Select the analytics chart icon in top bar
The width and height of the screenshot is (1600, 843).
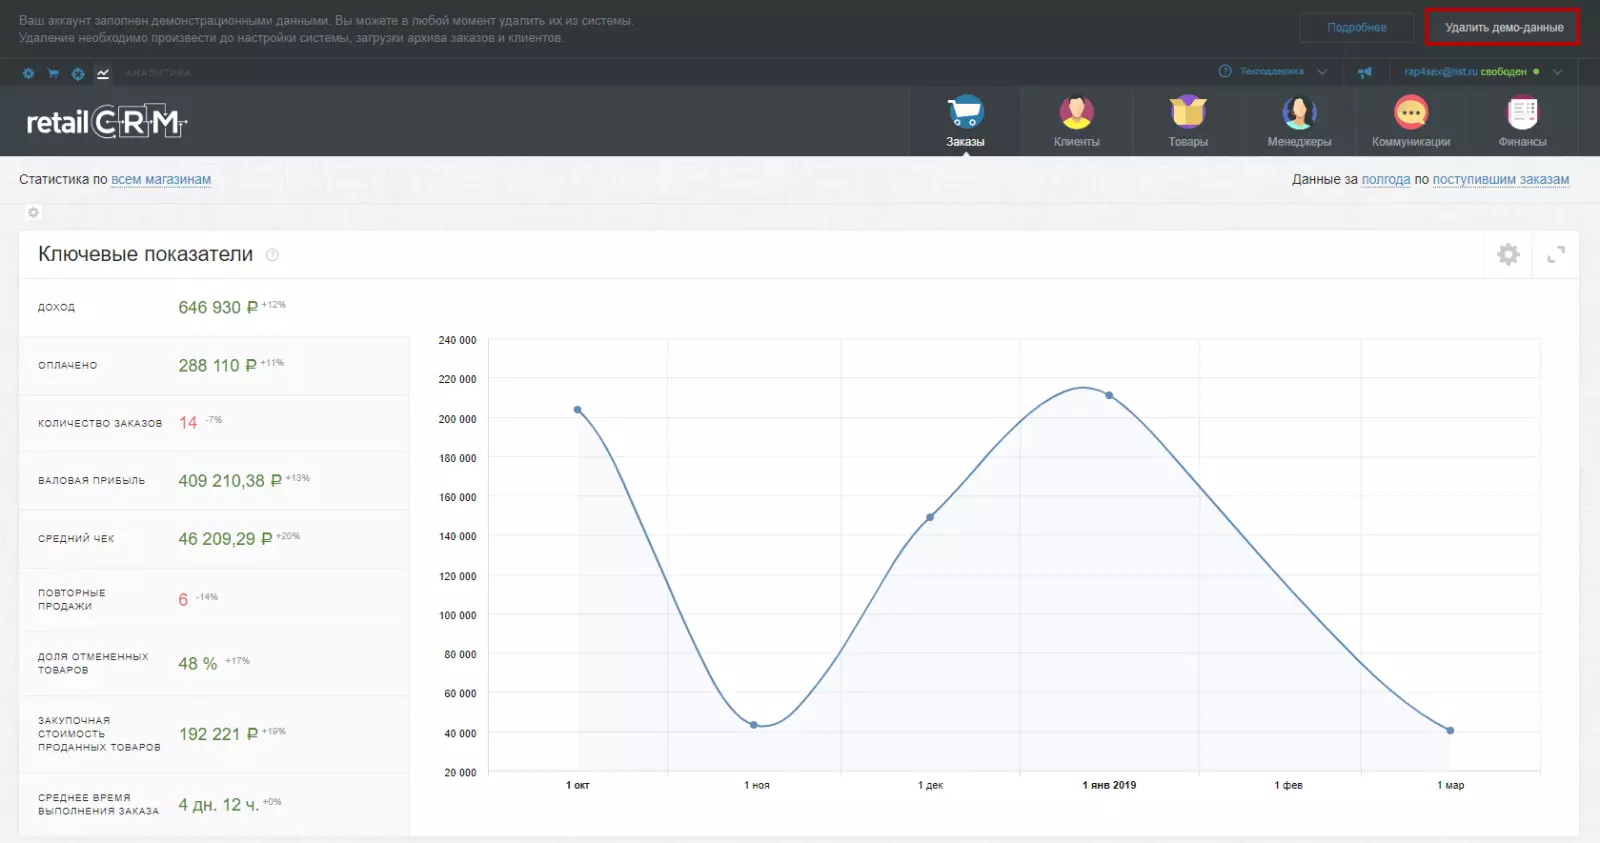[103, 73]
